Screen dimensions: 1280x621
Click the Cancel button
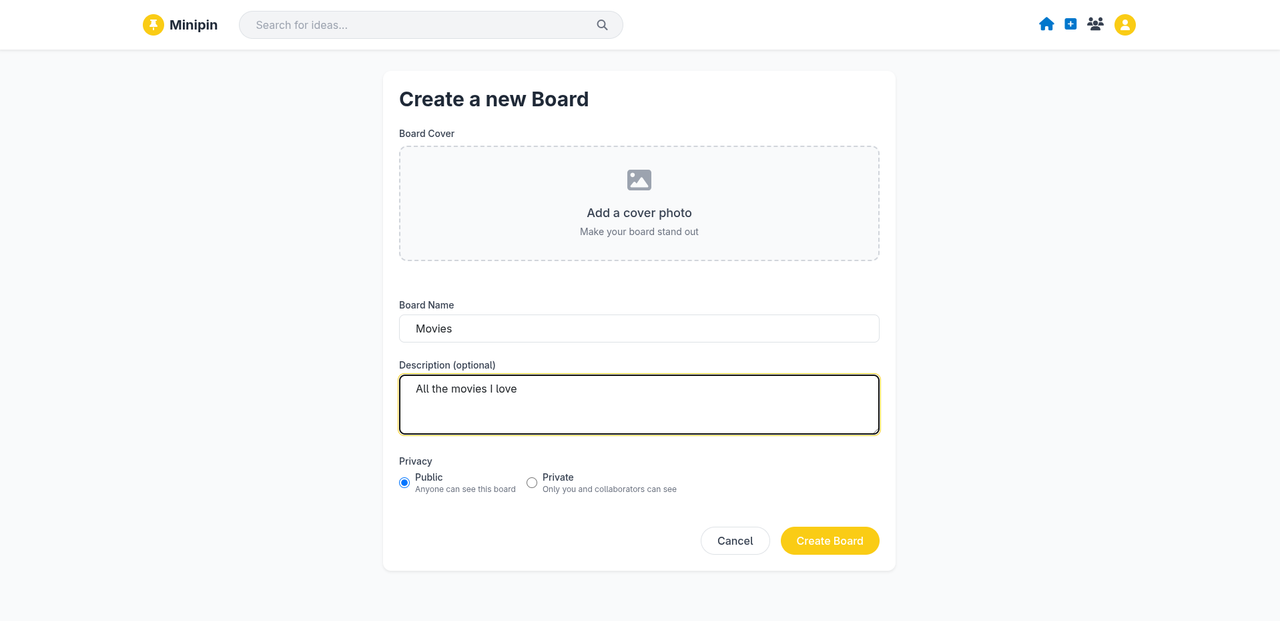coord(735,541)
